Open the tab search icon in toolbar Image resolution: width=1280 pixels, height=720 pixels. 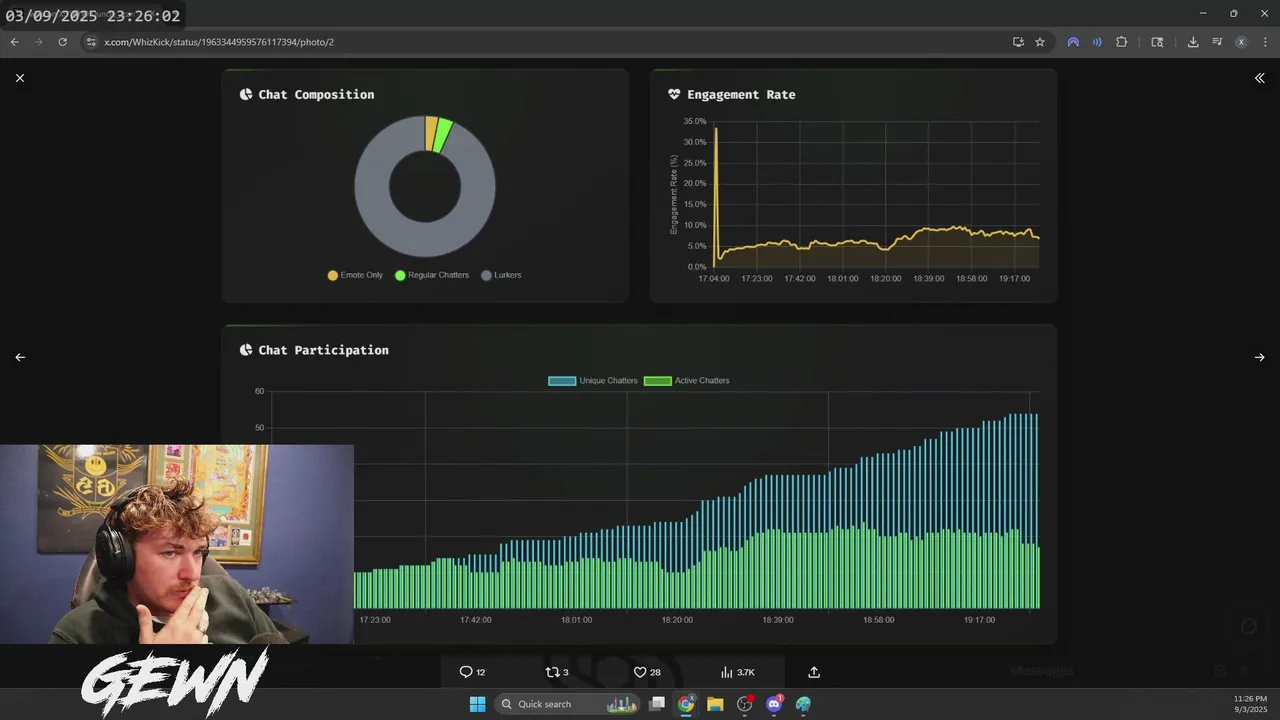(1157, 42)
